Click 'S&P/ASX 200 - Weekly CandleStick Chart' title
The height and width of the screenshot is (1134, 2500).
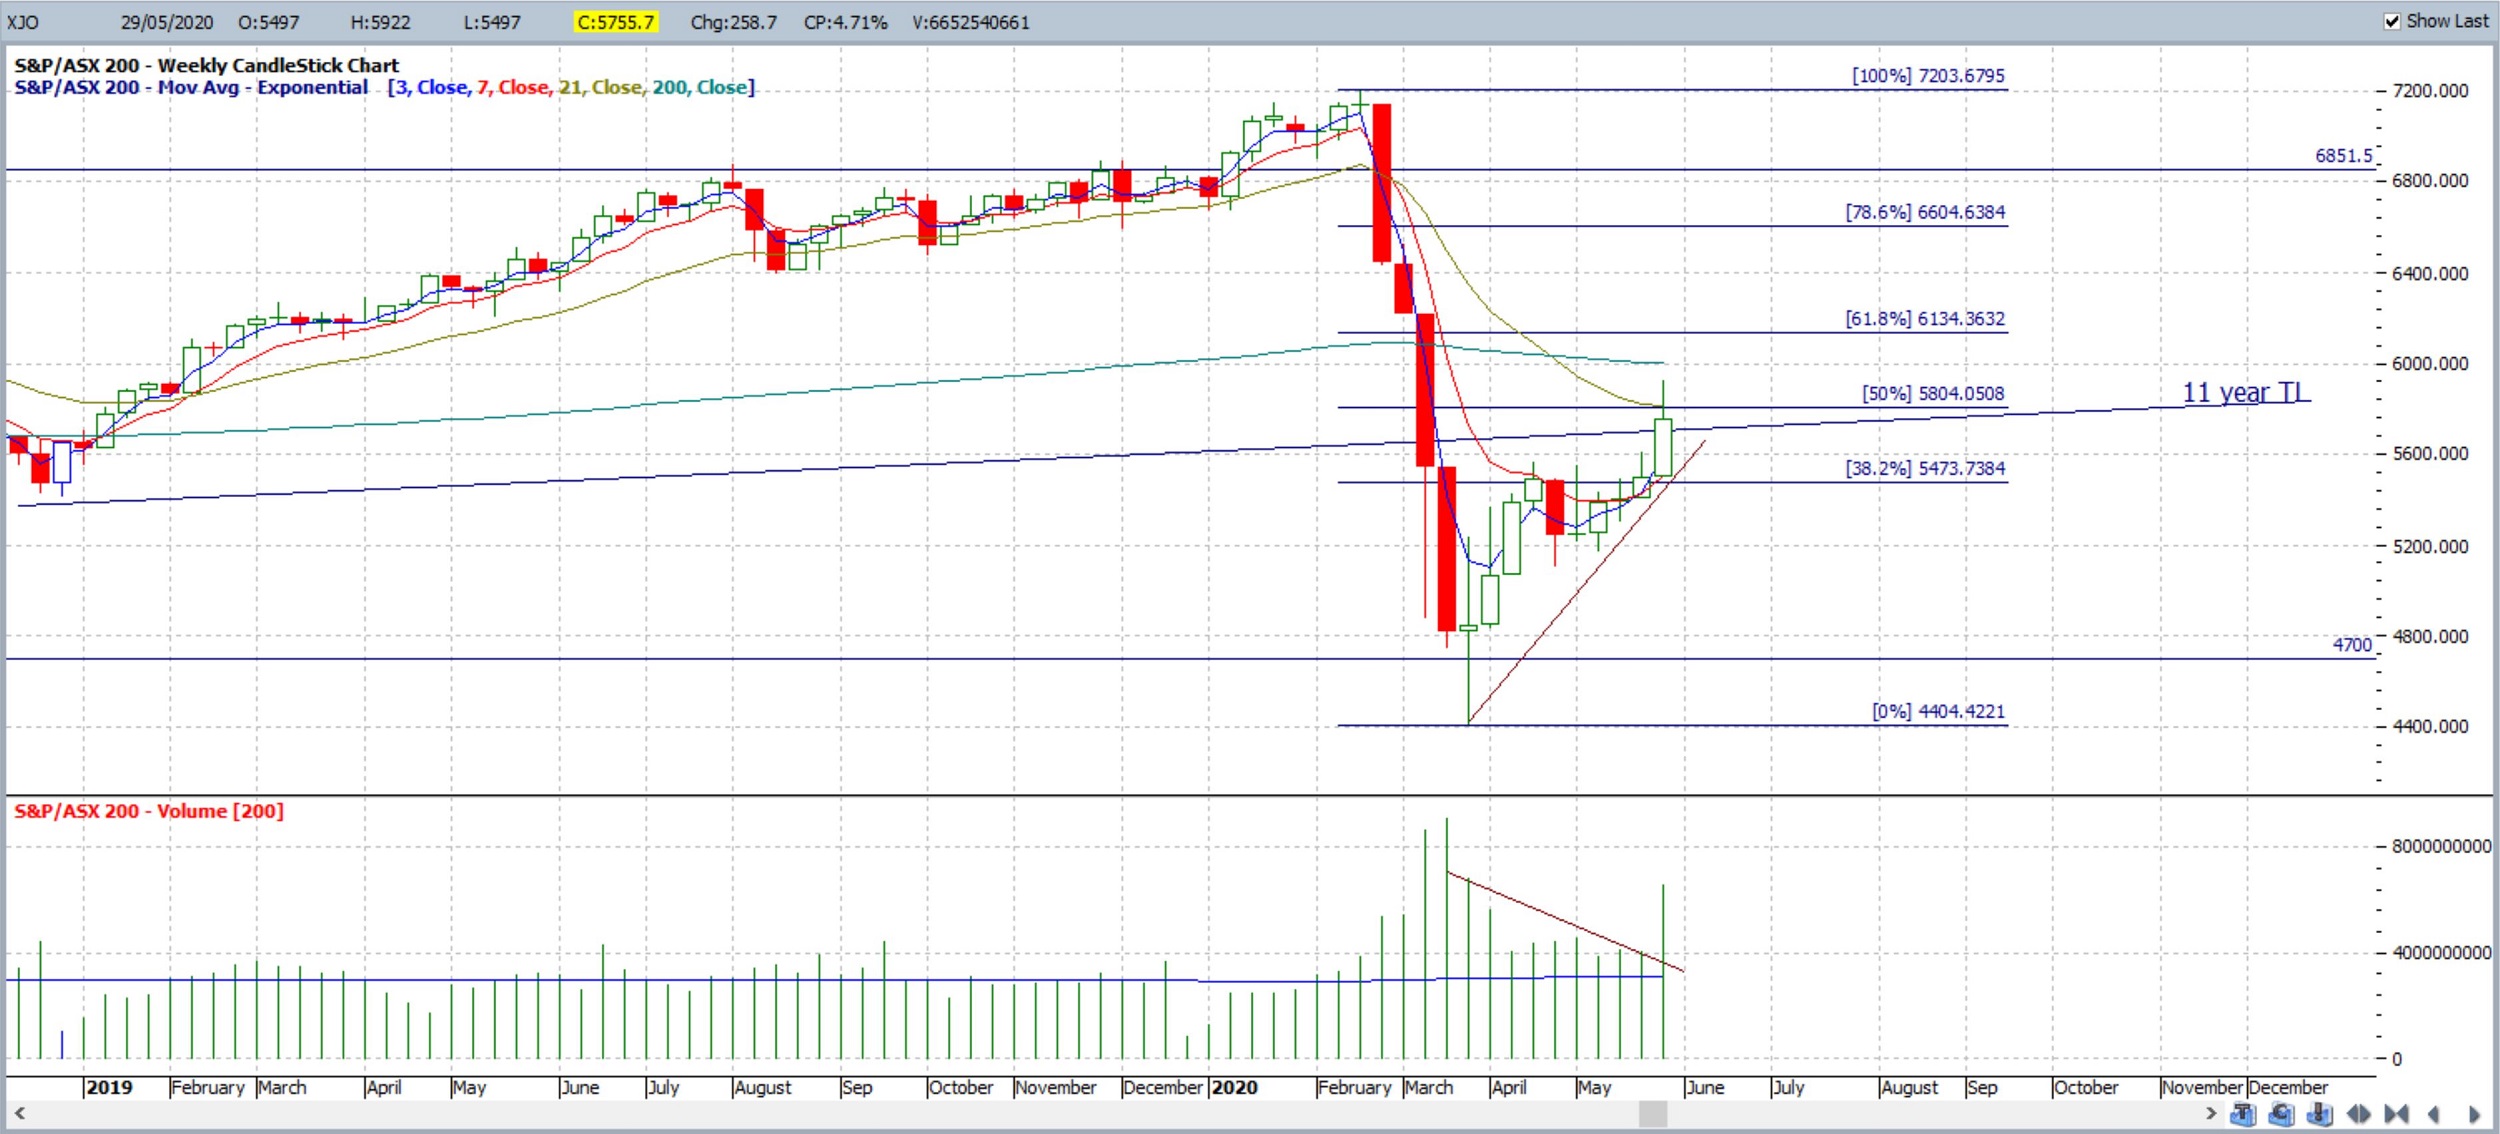click(x=206, y=65)
